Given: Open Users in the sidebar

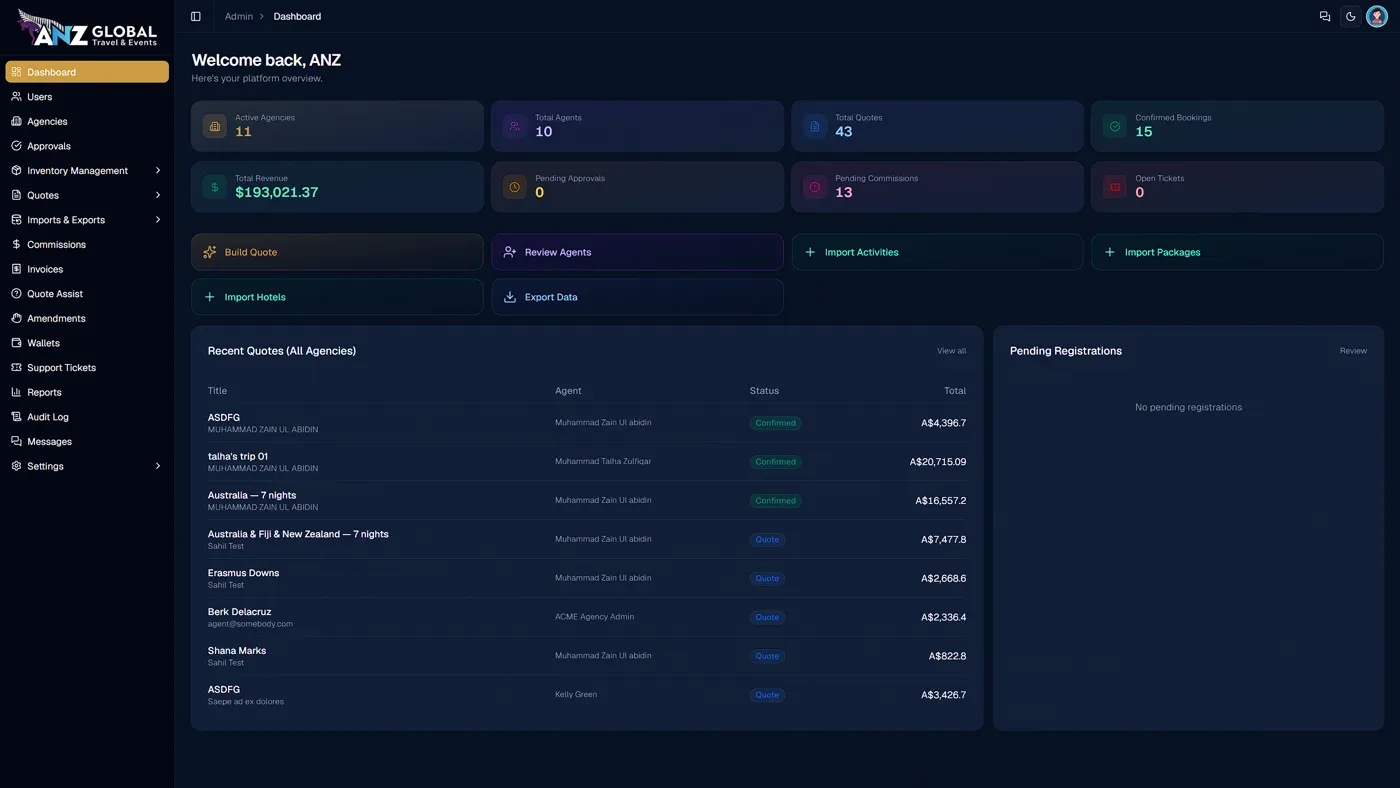Looking at the screenshot, I should (87, 97).
